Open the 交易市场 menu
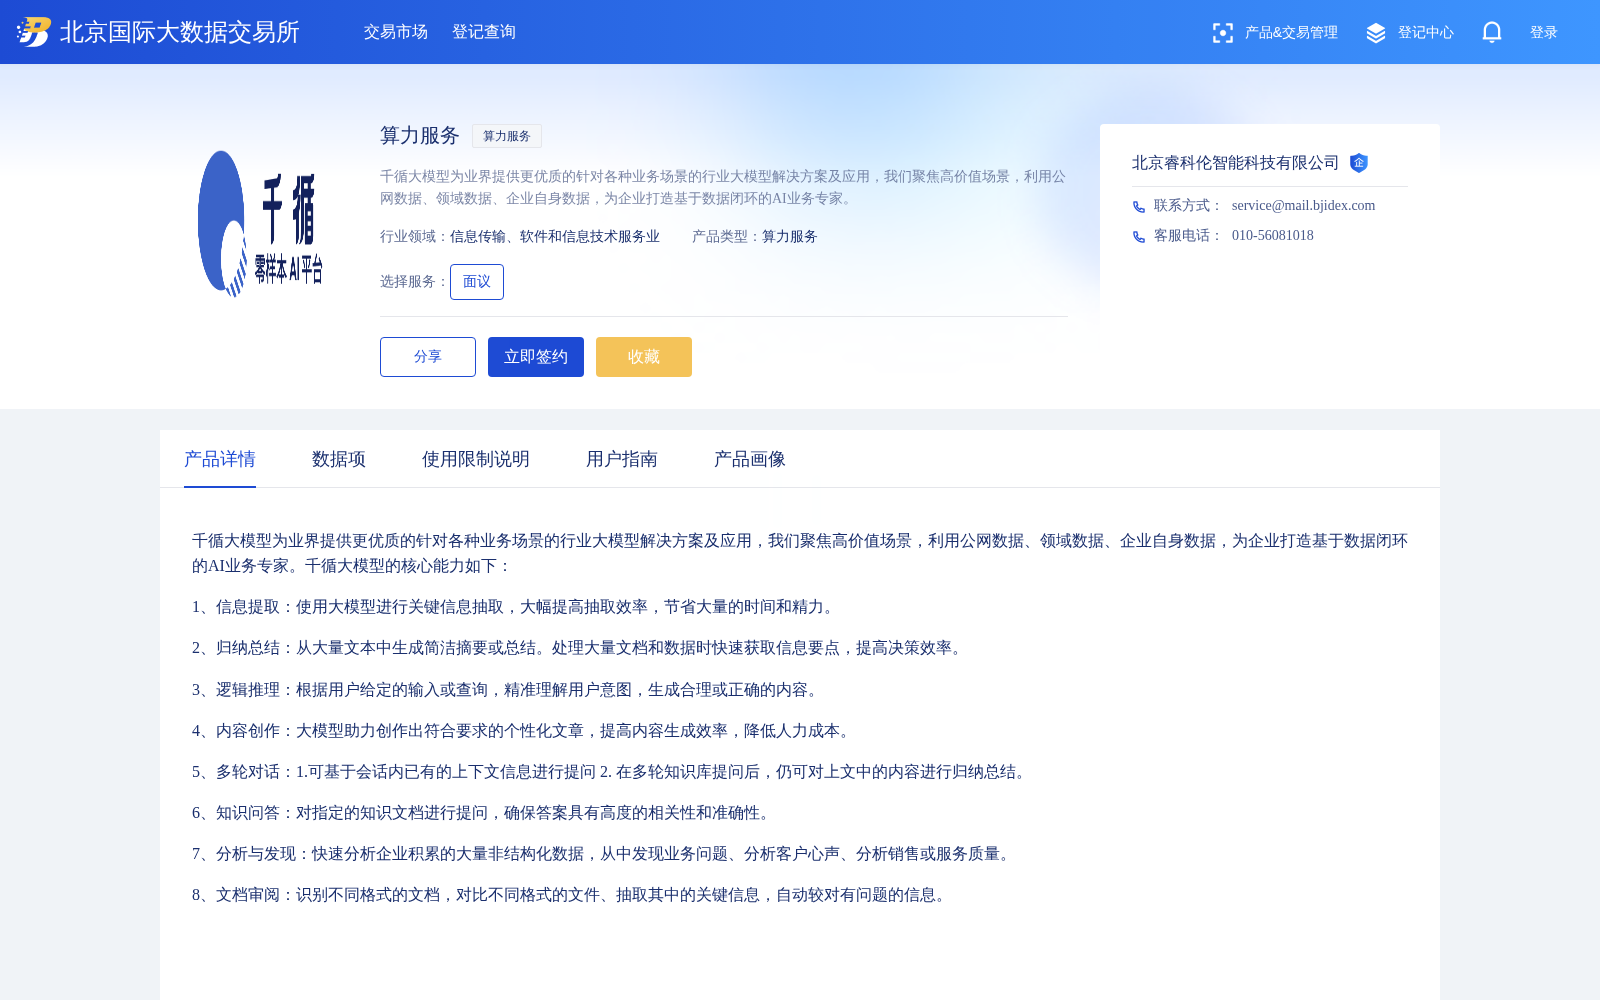The height and width of the screenshot is (1000, 1600). pyautogui.click(x=396, y=32)
